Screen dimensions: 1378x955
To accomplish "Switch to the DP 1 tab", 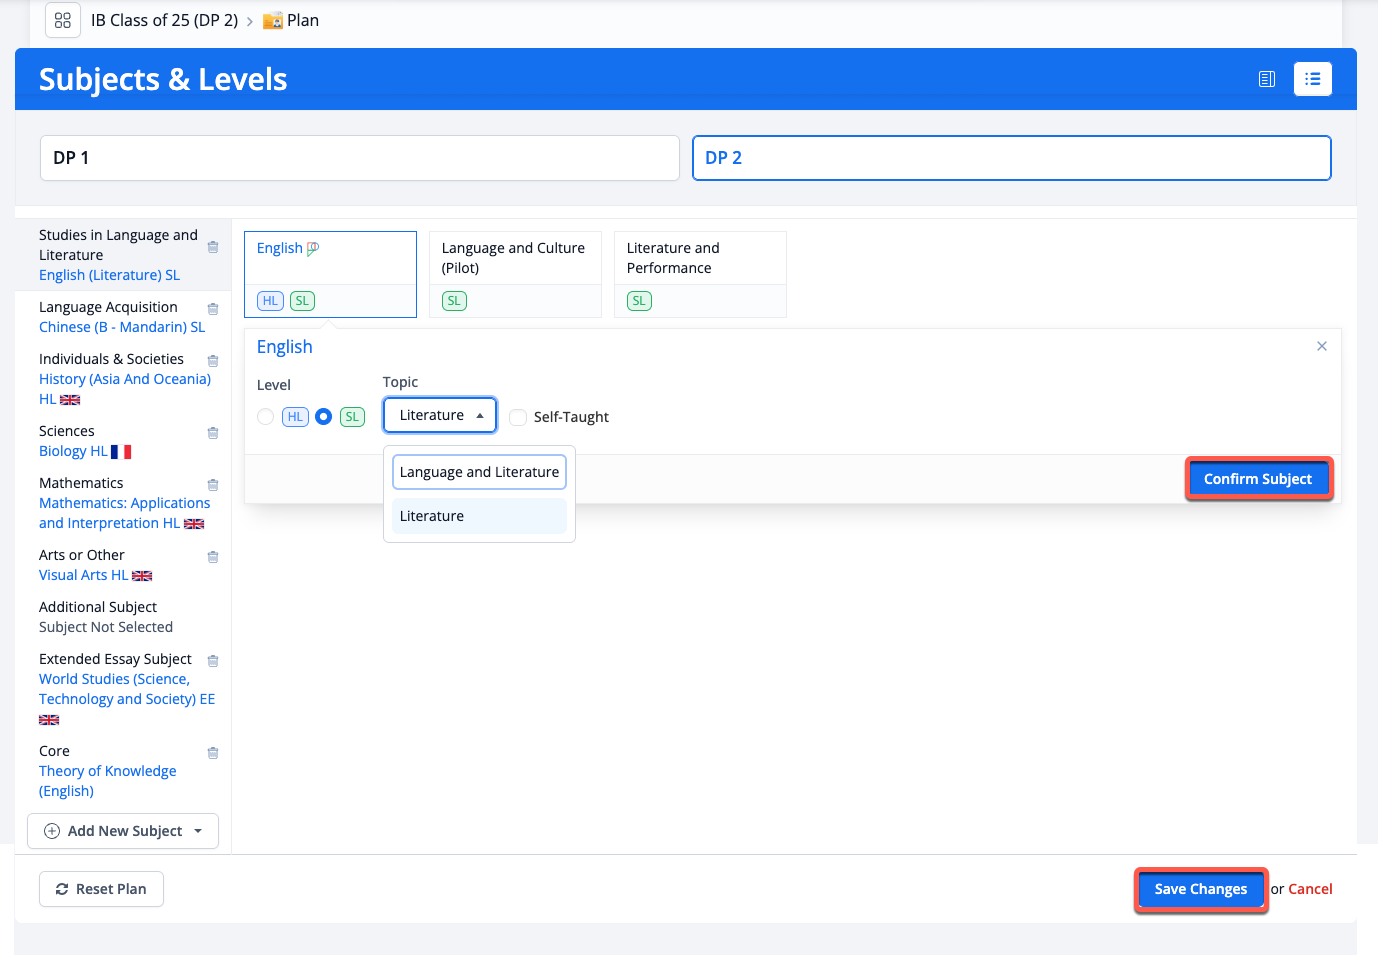I will click(360, 158).
